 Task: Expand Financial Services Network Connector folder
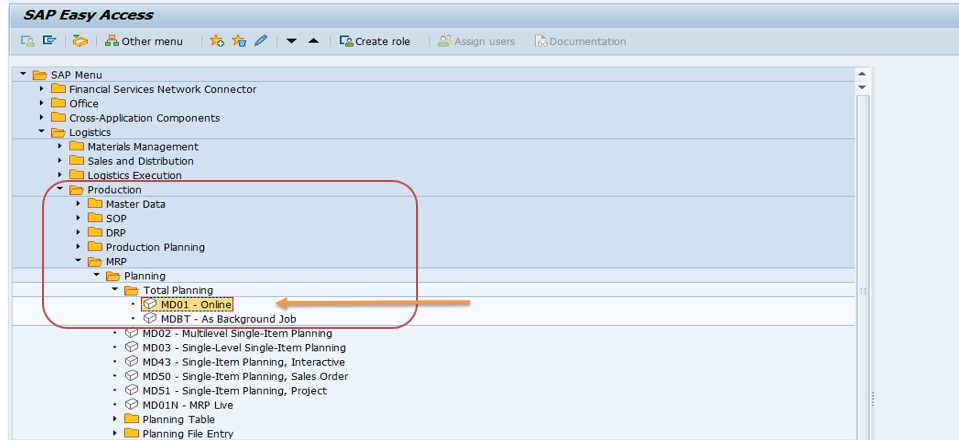click(42, 89)
